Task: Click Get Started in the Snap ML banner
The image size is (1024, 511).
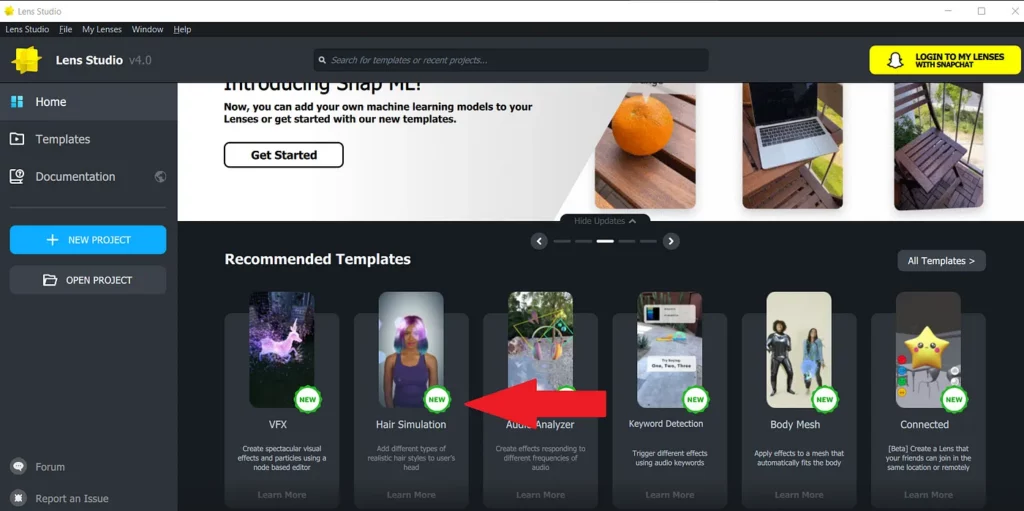Action: [x=283, y=155]
